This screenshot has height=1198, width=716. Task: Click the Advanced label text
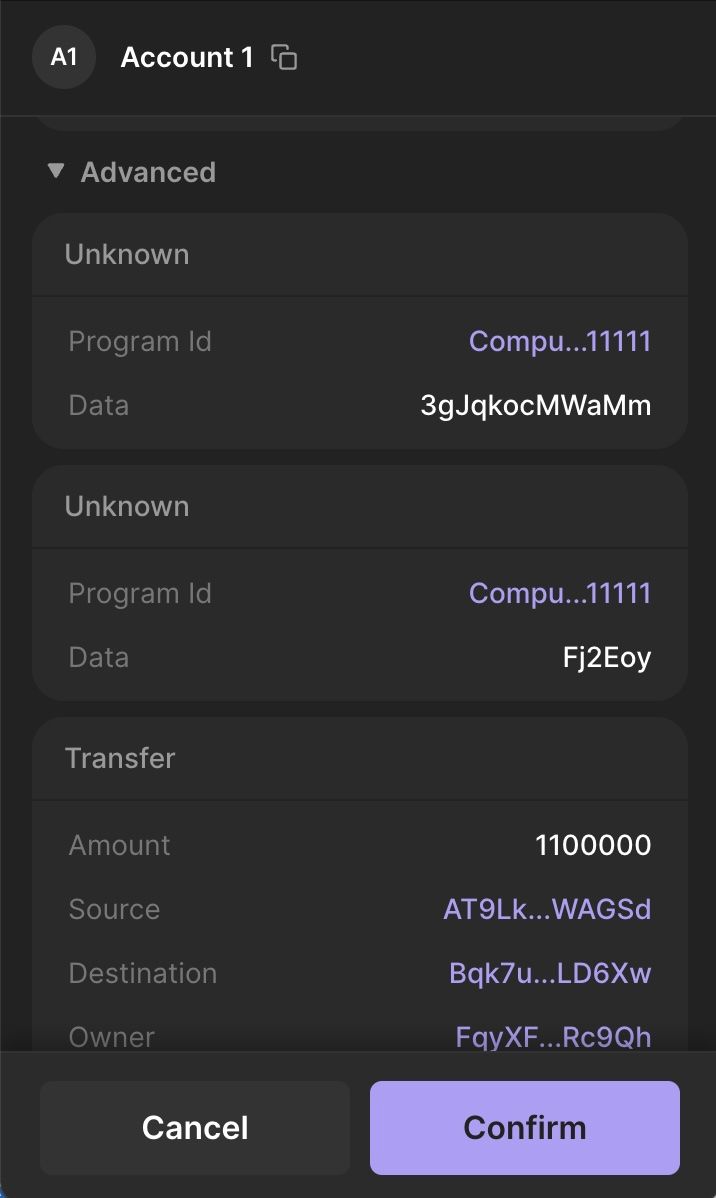tap(148, 171)
